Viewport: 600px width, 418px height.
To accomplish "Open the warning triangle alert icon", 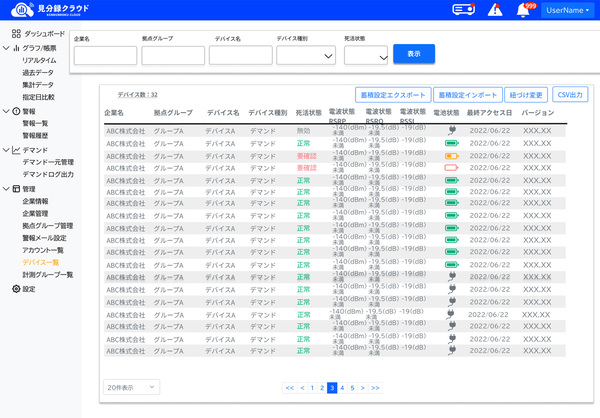I will coord(495,10).
